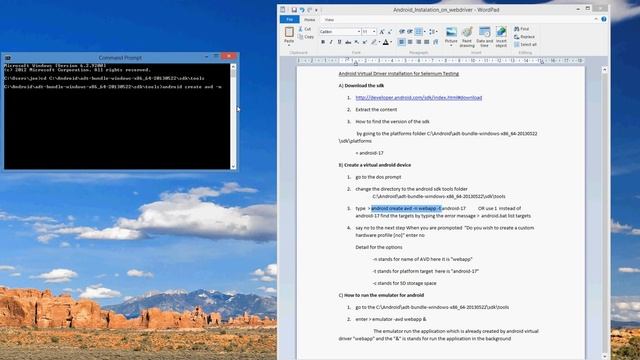Switch to the Home ribbon tab
The height and width of the screenshot is (360, 640).
(x=309, y=20)
